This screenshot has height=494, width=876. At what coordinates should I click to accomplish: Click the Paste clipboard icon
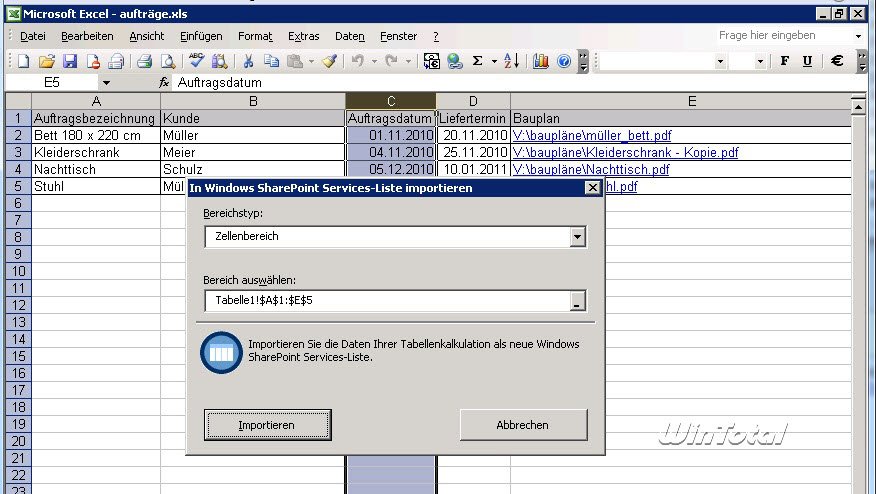coord(294,61)
